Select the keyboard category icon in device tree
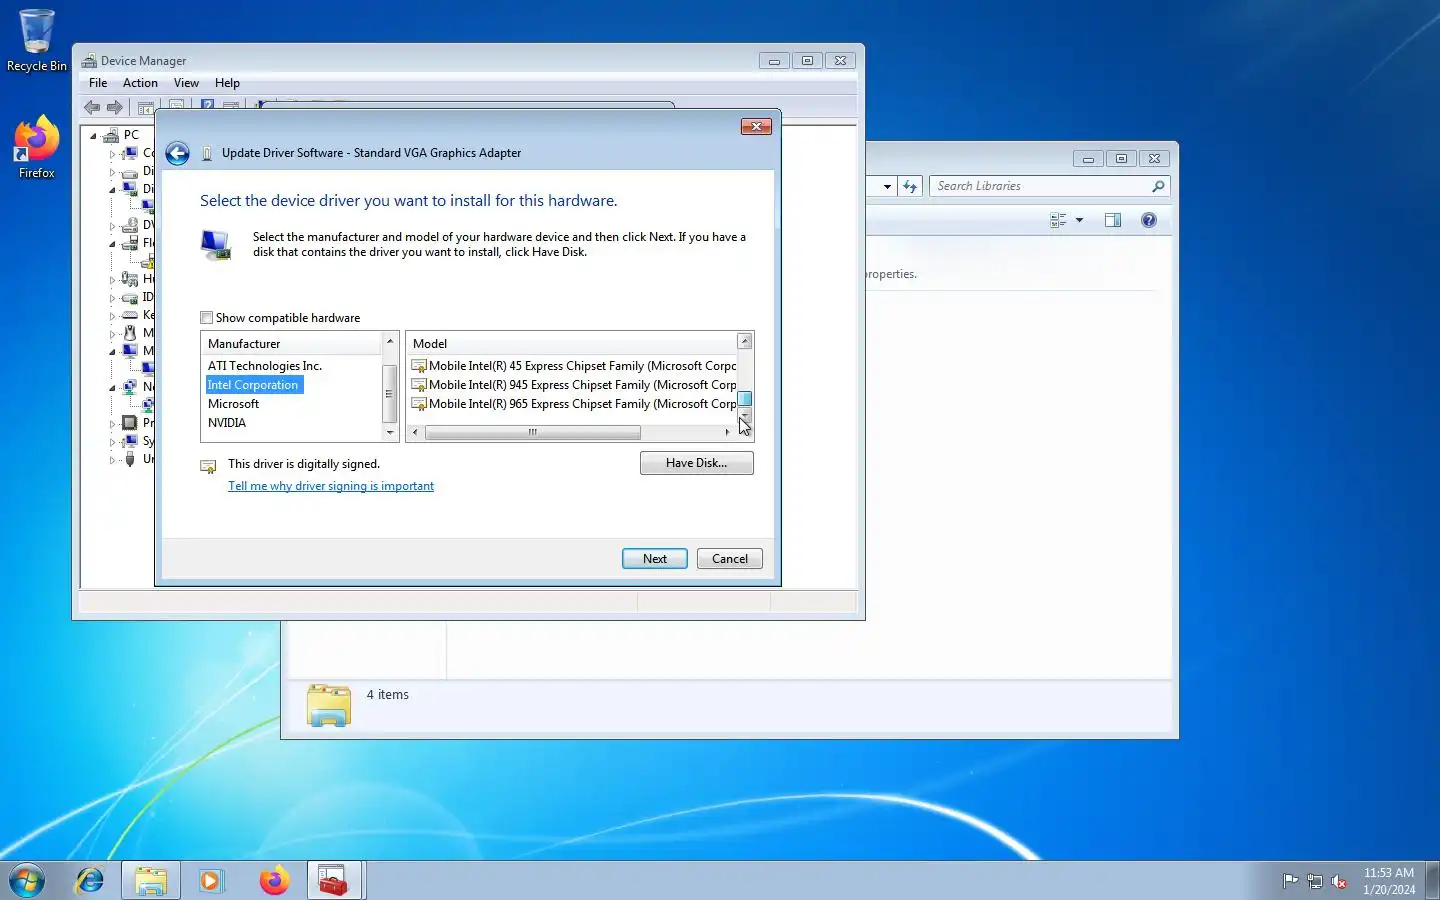Image resolution: width=1440 pixels, height=900 pixels. [129, 315]
